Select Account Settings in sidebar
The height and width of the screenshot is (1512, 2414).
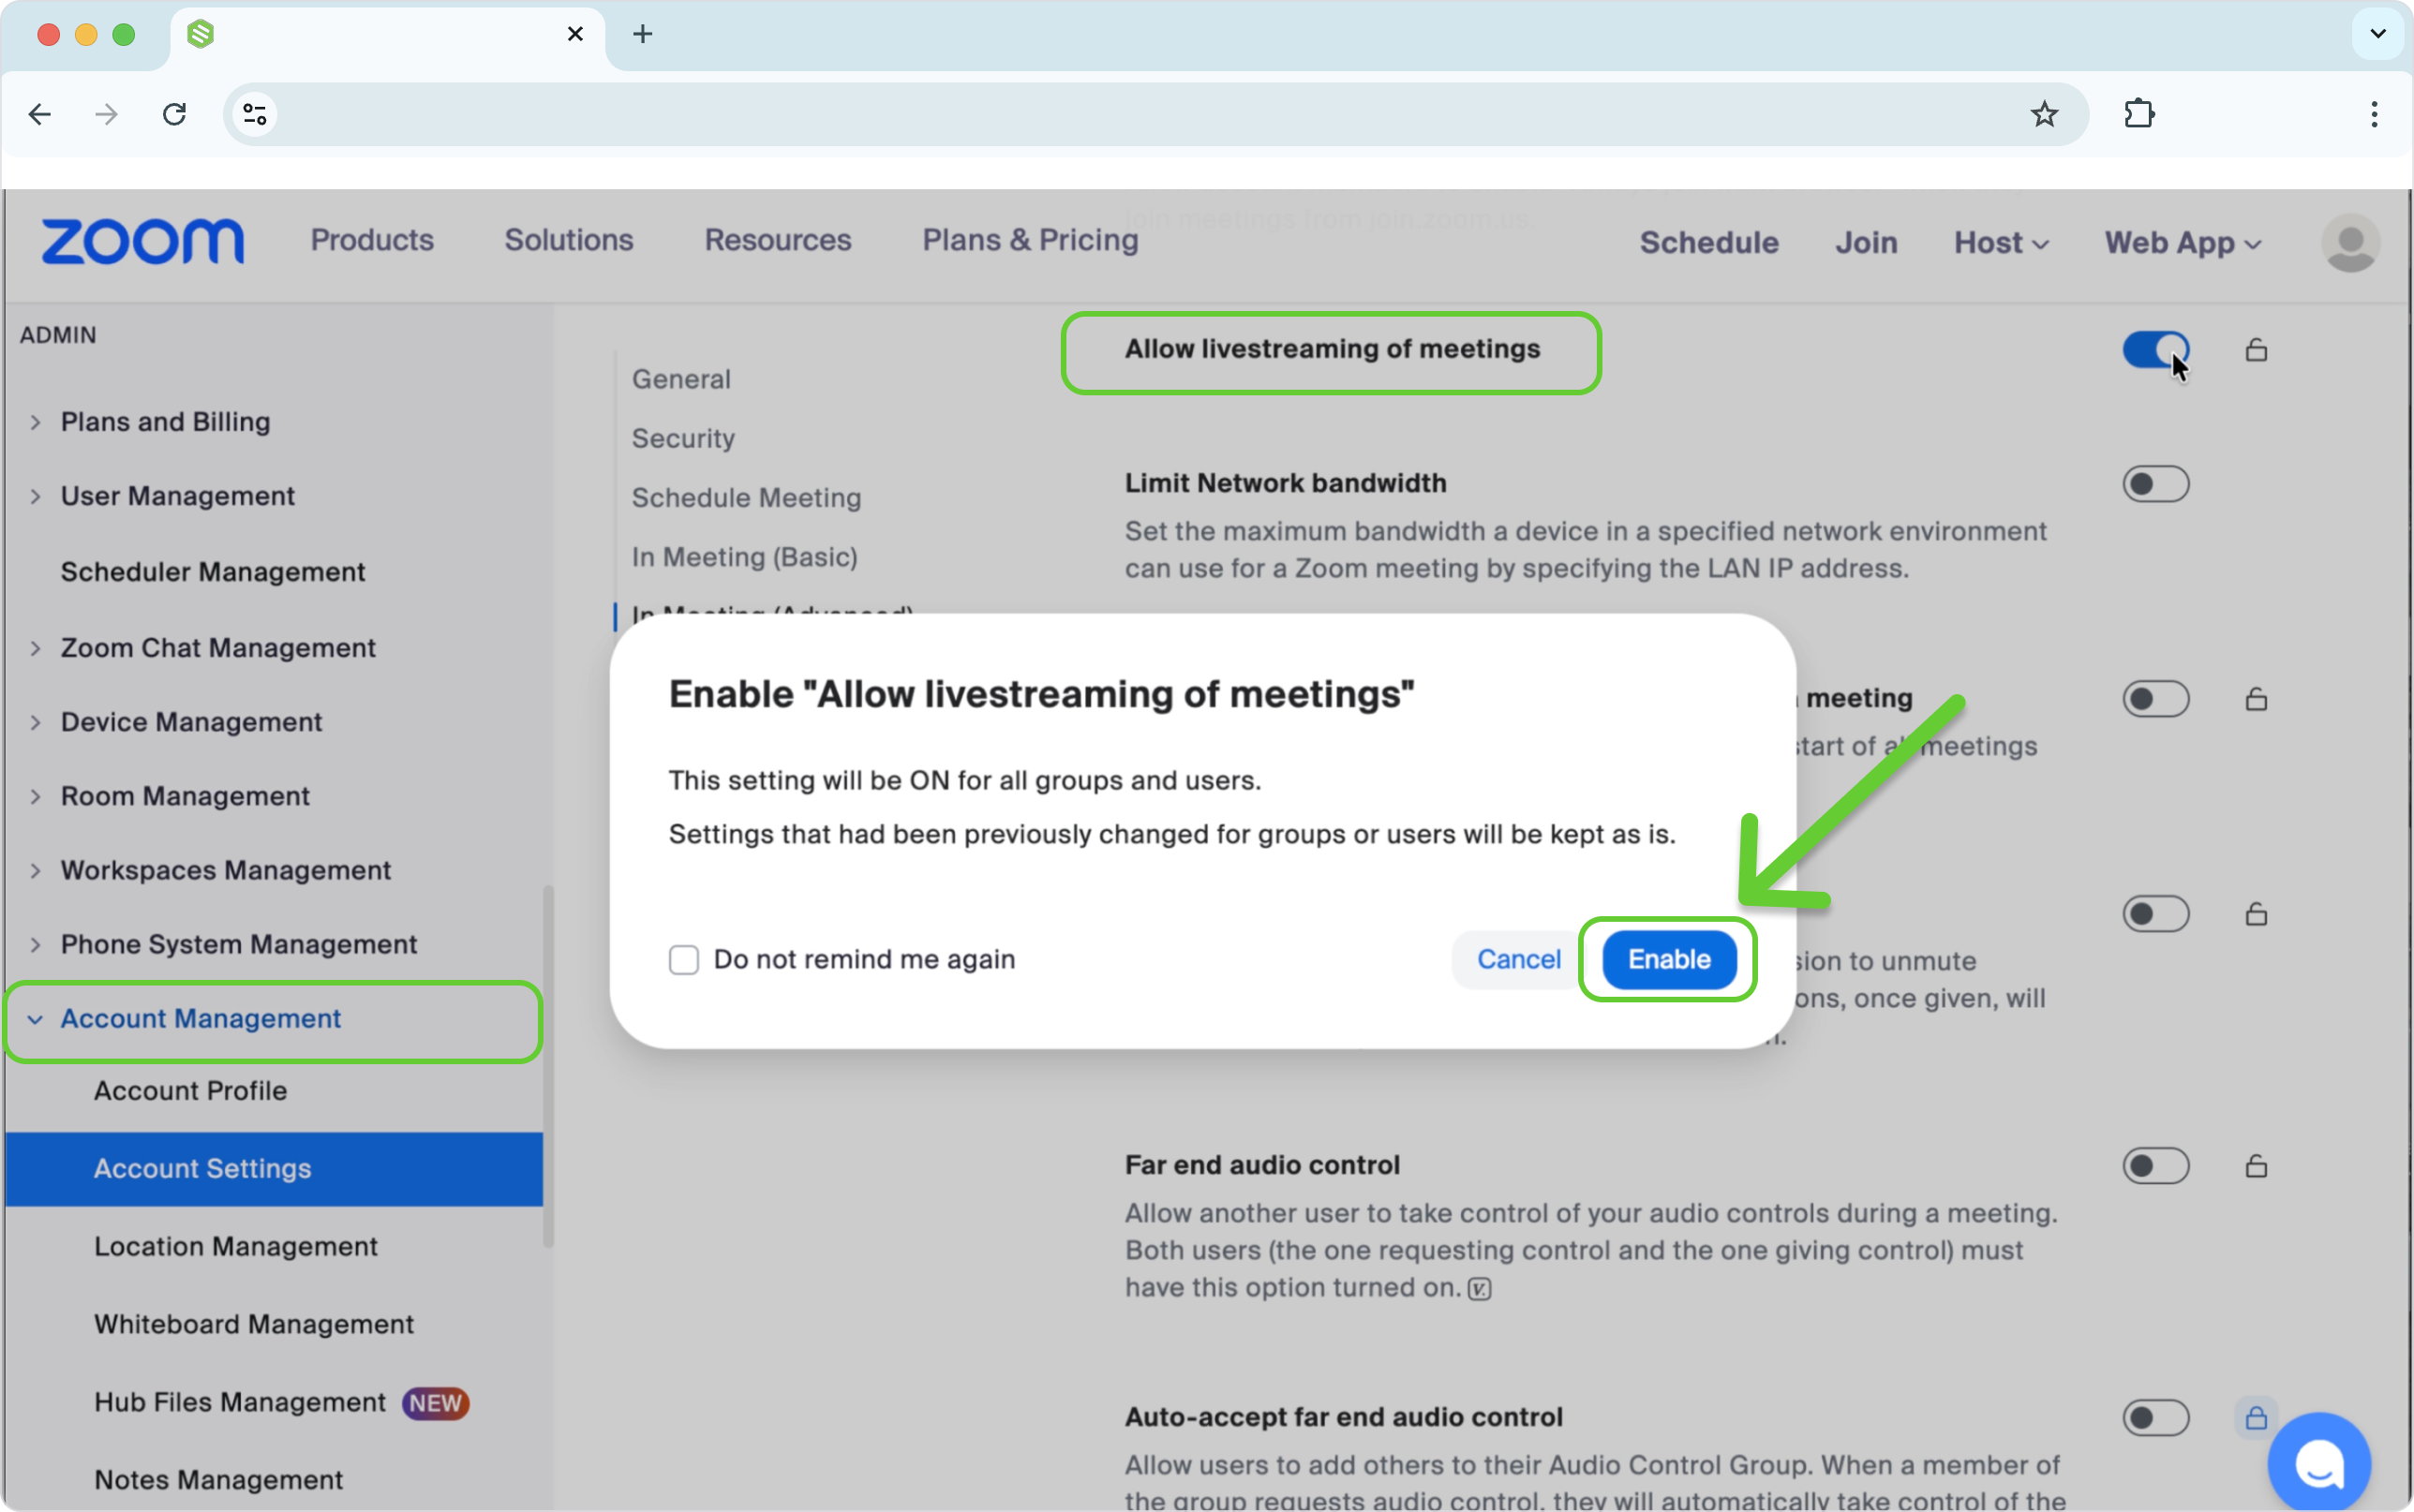[274, 1169]
